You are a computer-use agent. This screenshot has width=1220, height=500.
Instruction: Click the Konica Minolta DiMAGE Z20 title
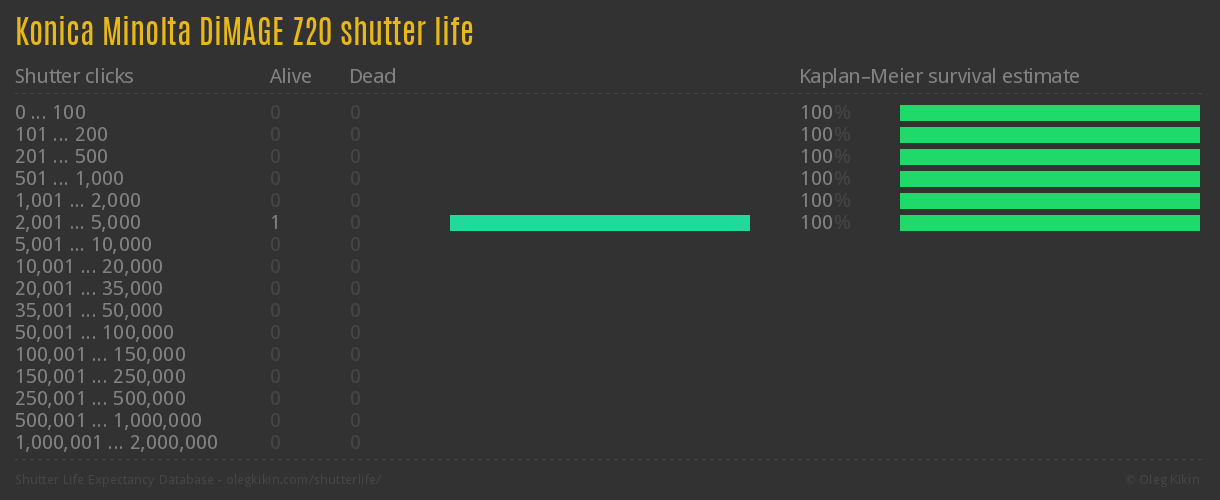tap(244, 32)
